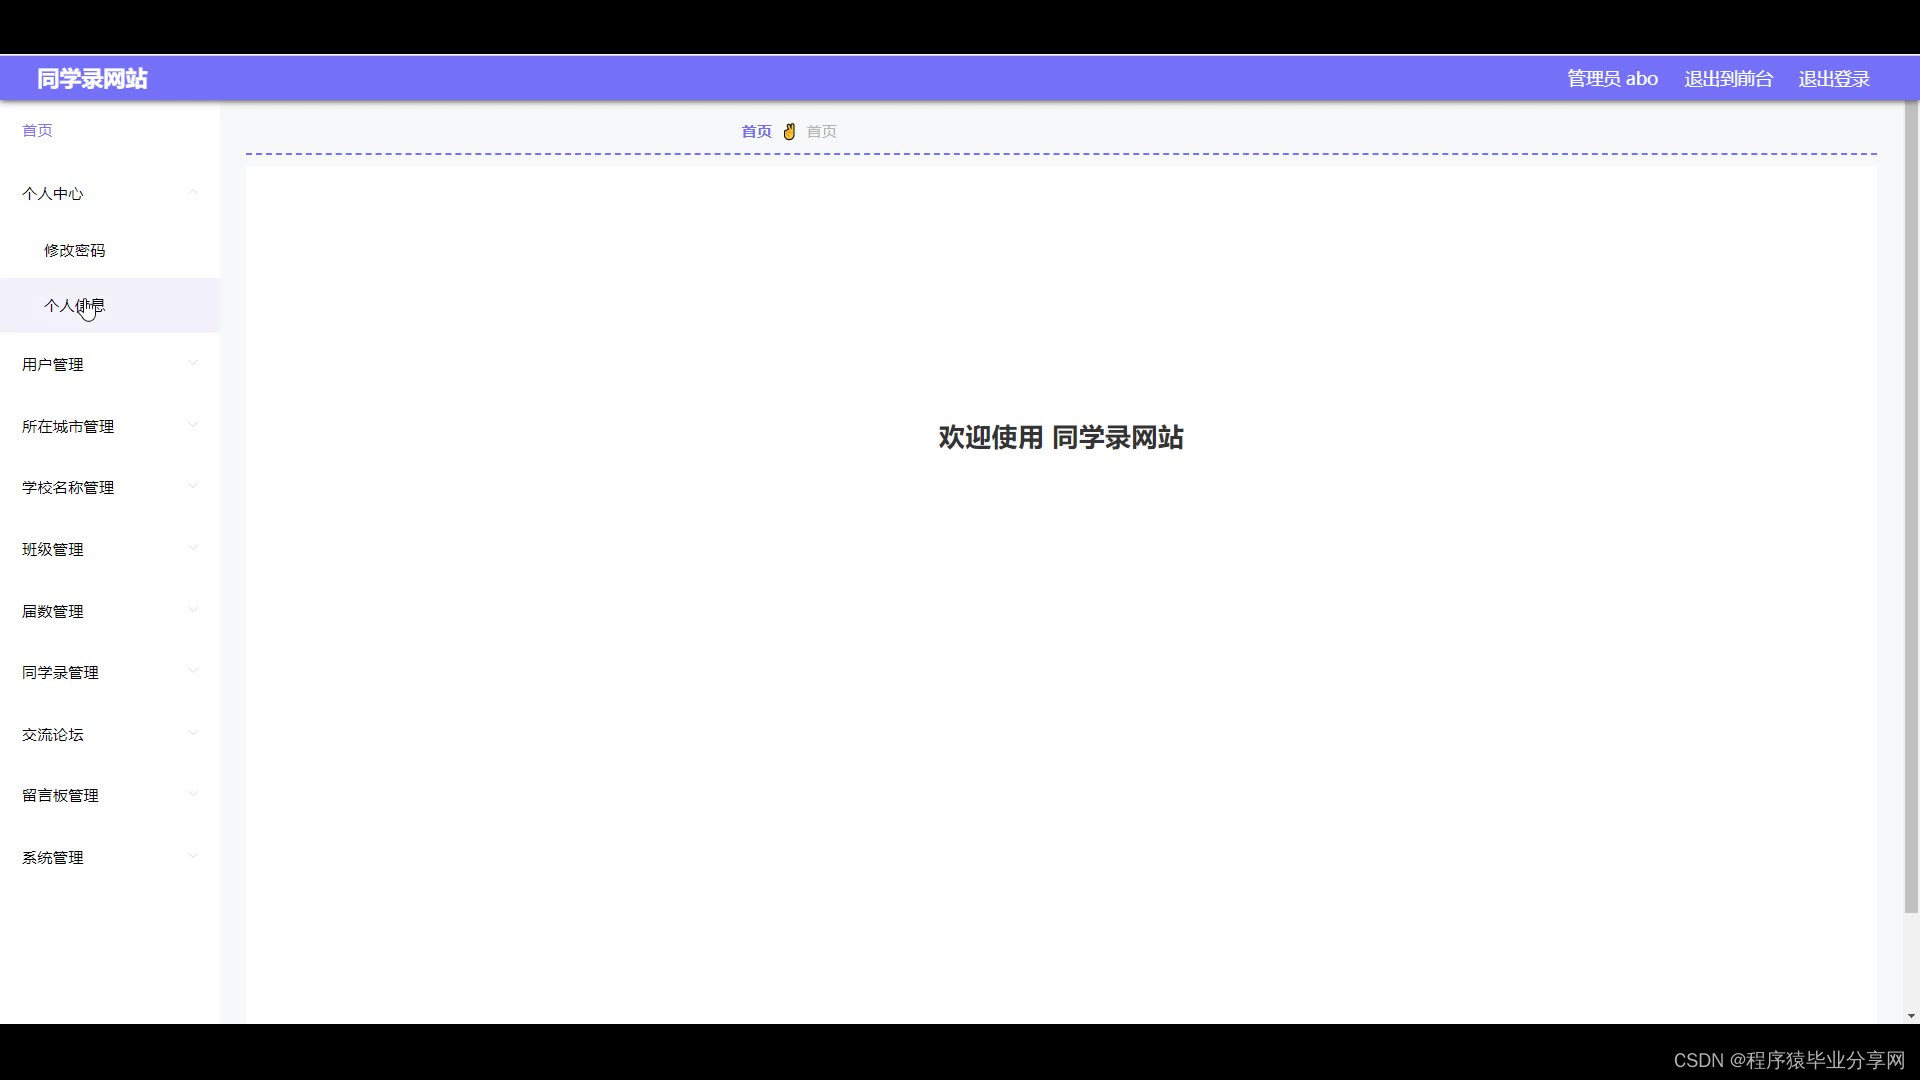Screen dimensions: 1920x1080
Task: Open the 交流论坛 sidebar menu
Action: pyautogui.click(x=53, y=735)
